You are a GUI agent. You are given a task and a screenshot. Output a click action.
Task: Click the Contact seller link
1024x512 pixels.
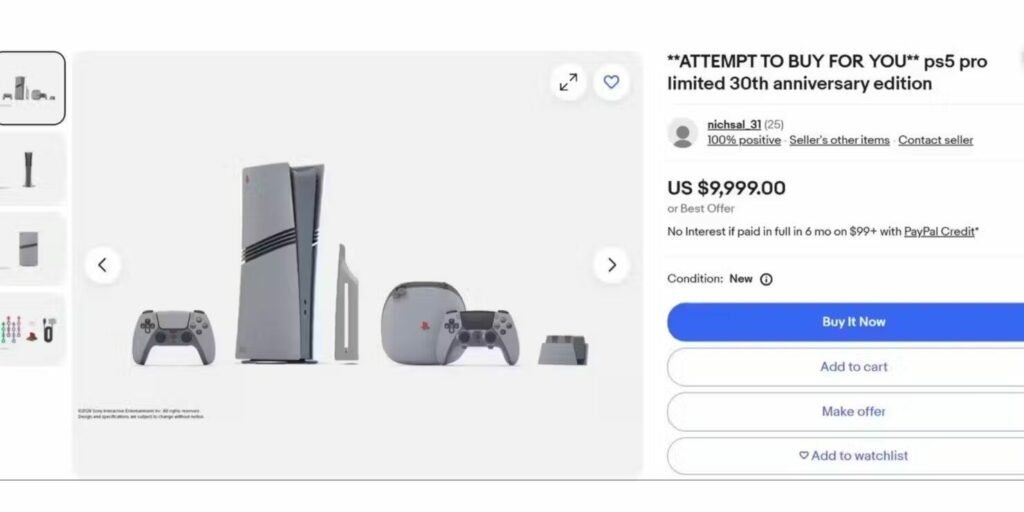(935, 140)
